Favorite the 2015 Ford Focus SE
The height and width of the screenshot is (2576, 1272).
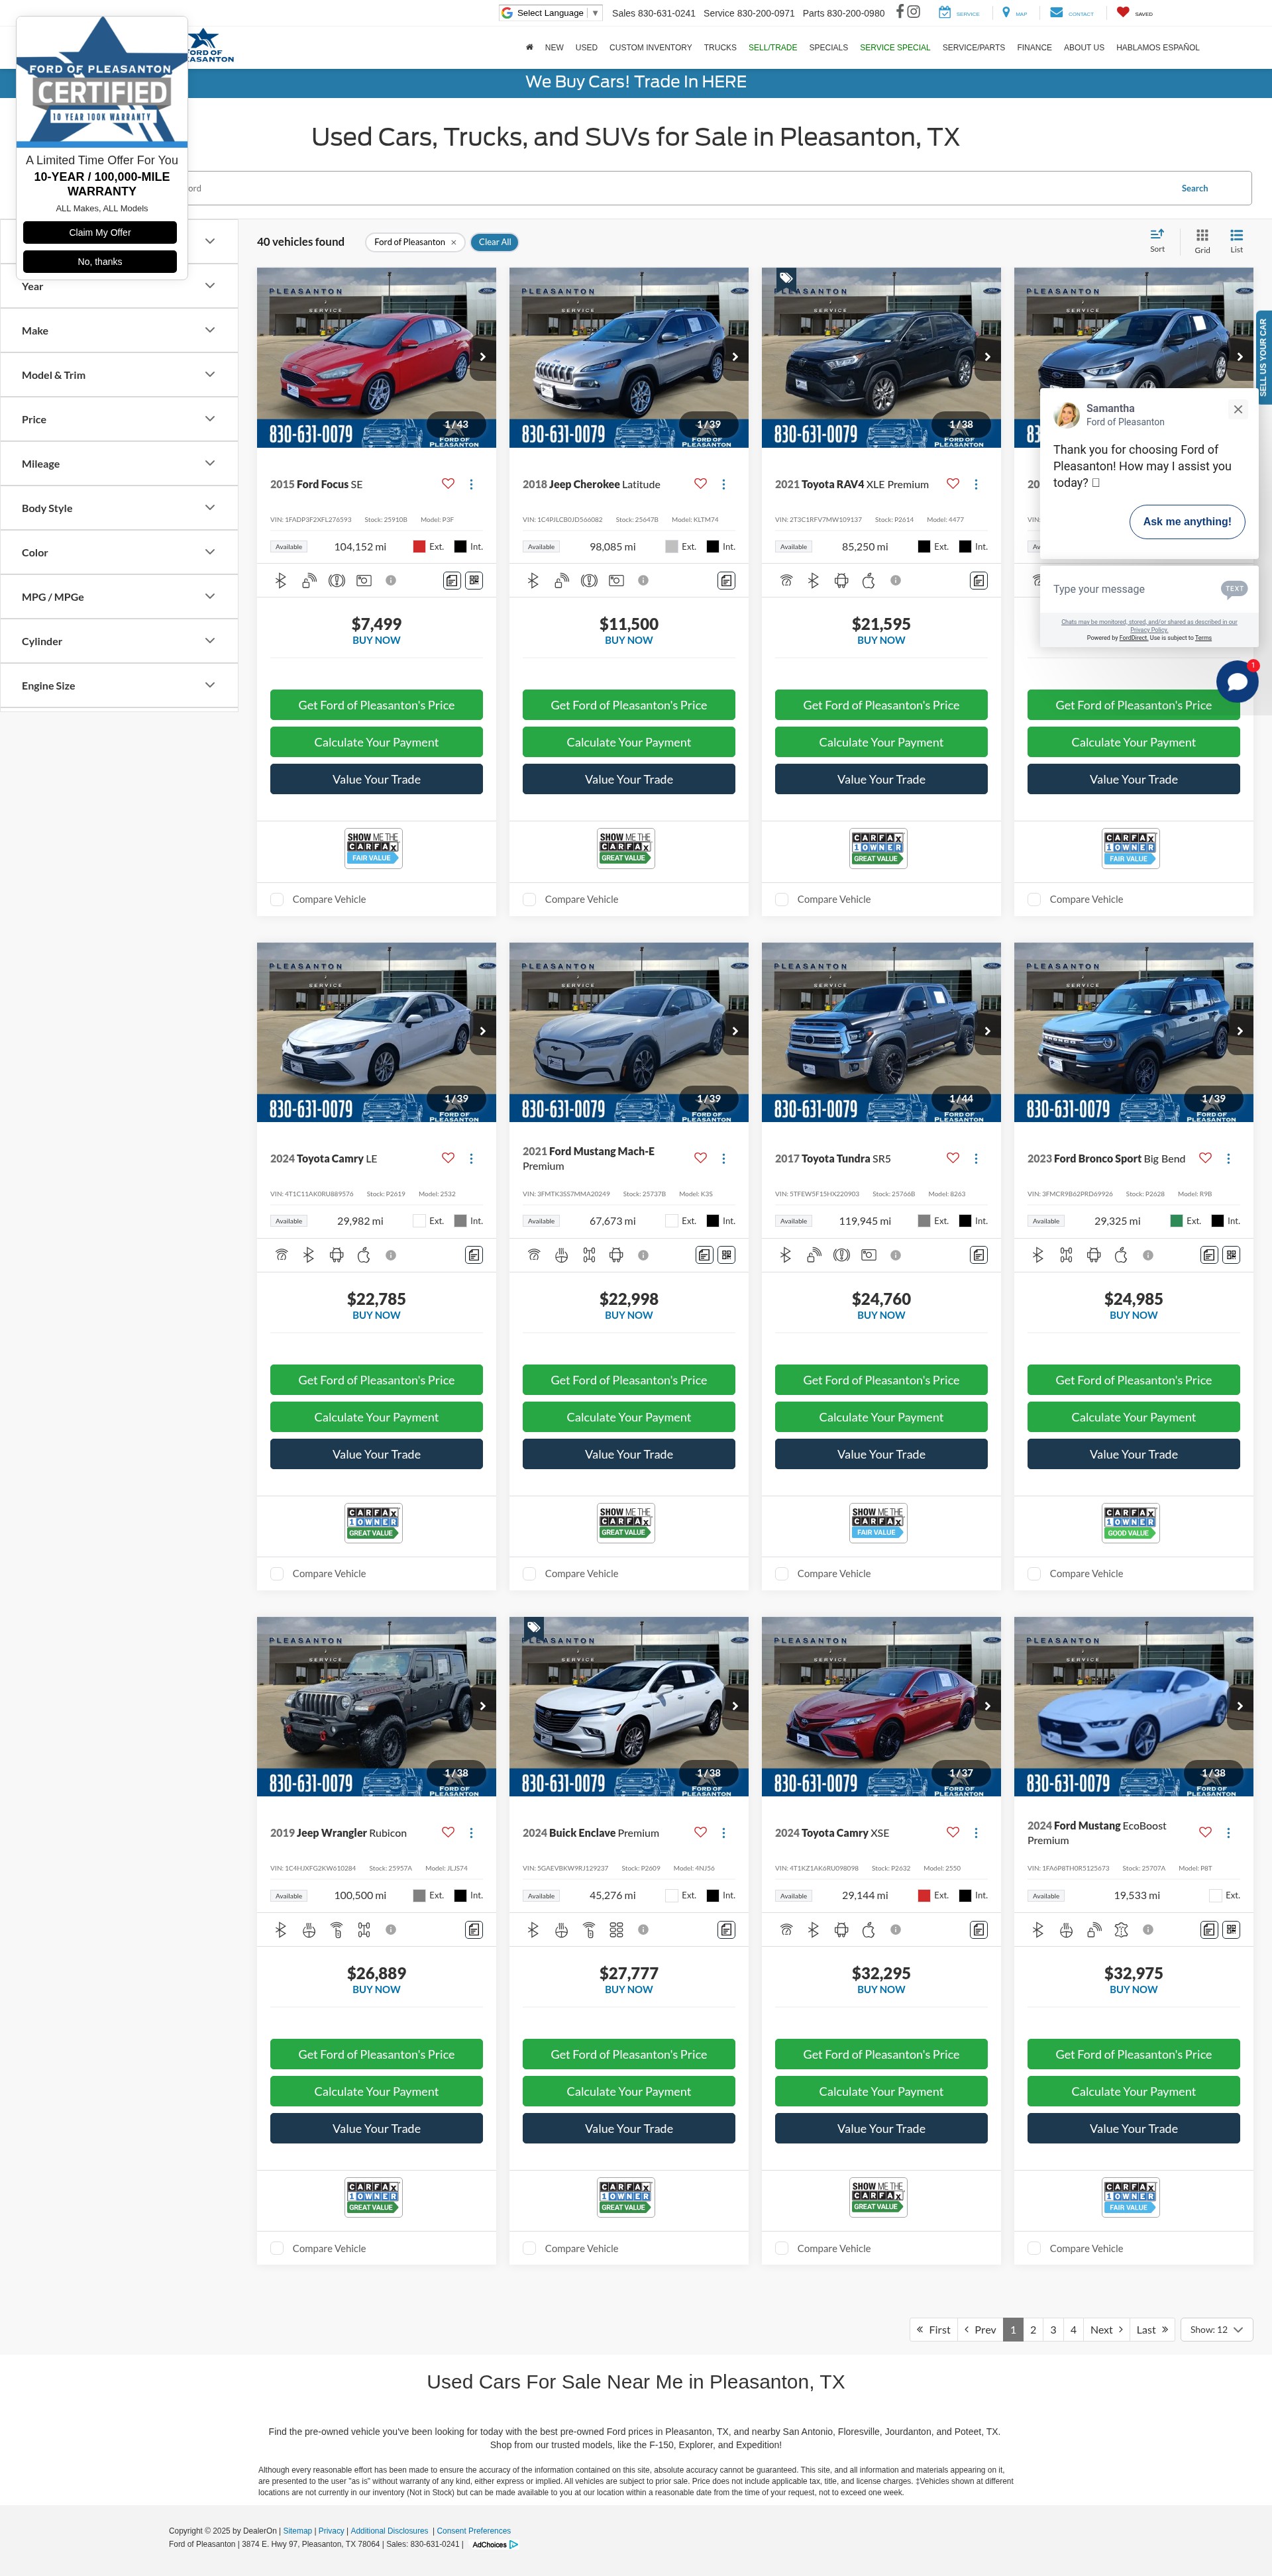pos(448,484)
